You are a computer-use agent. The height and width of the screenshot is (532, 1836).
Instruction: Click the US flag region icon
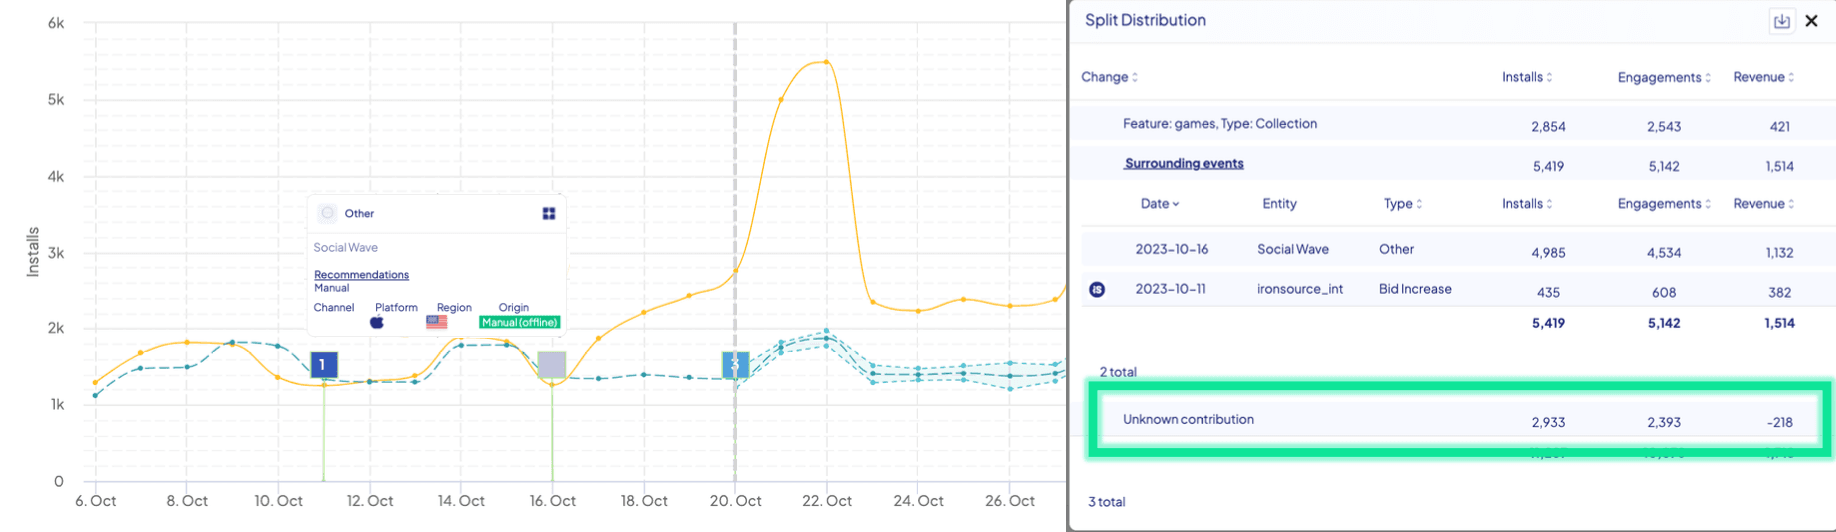tap(437, 322)
